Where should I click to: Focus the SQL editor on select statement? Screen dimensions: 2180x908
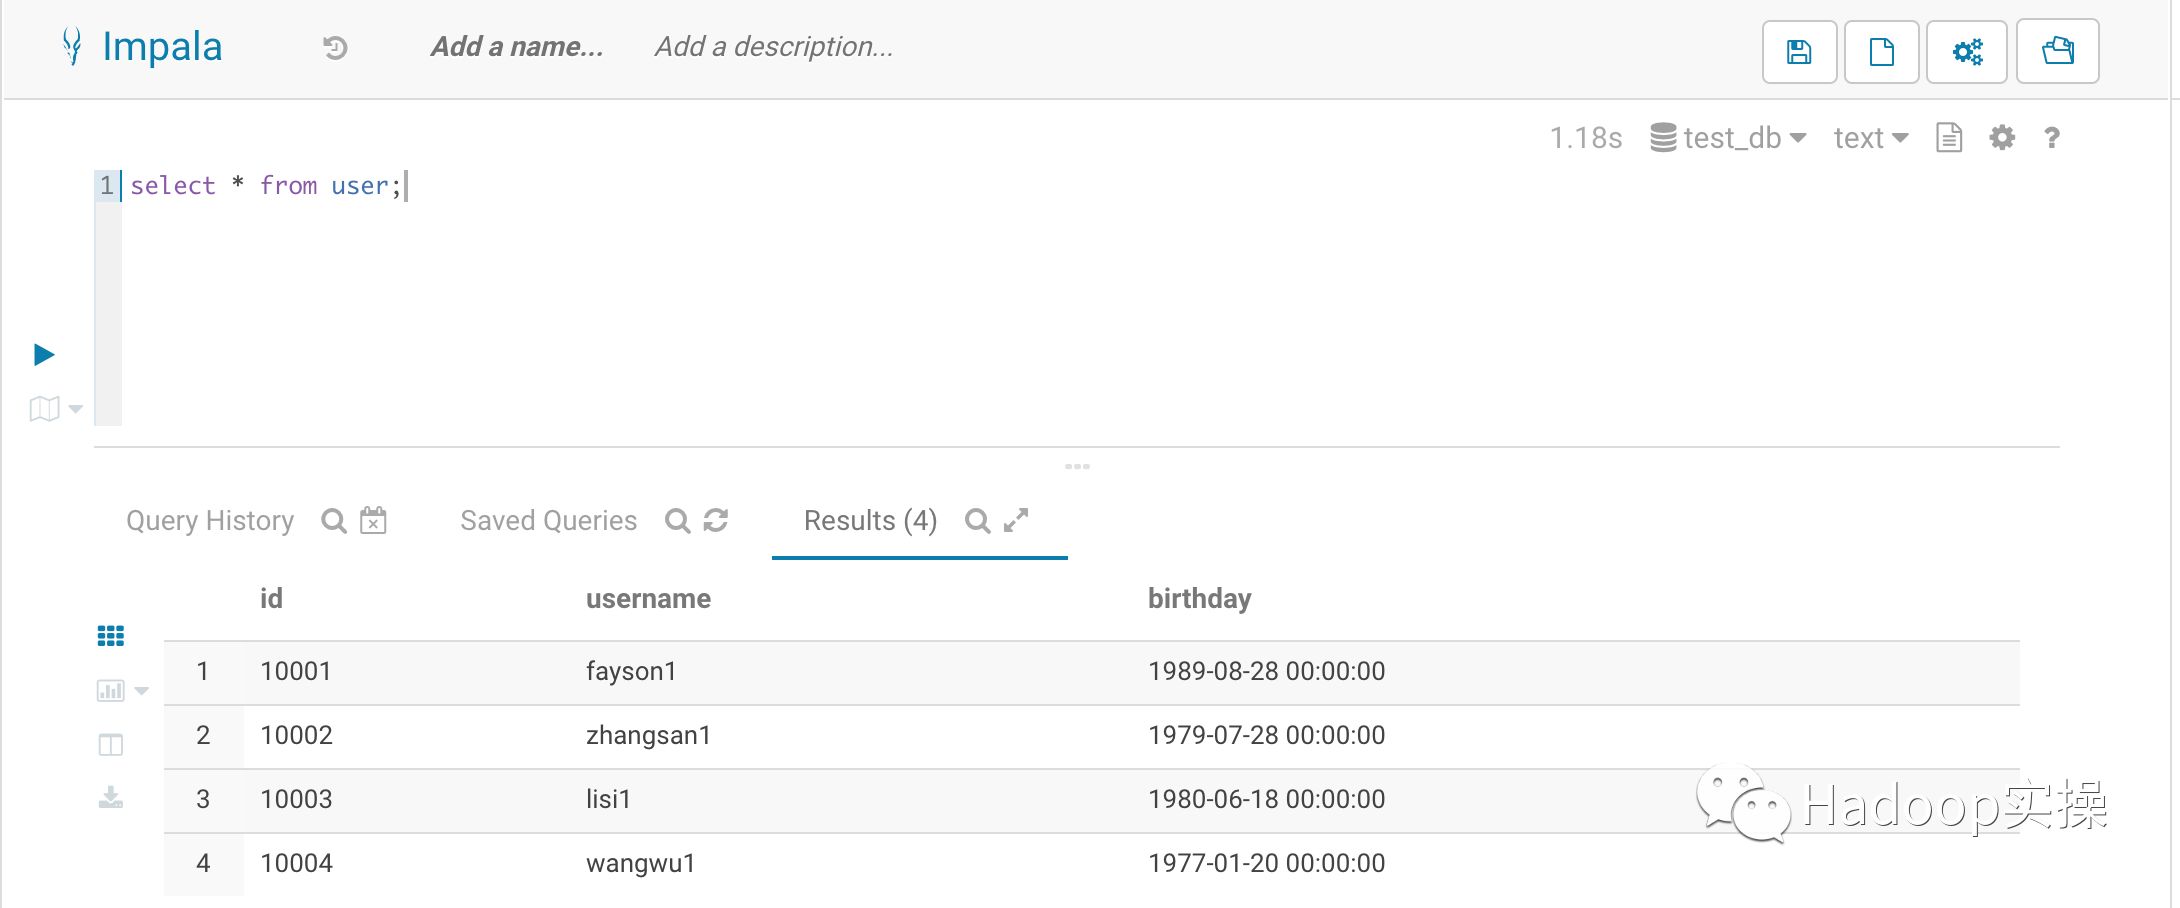(x=266, y=186)
